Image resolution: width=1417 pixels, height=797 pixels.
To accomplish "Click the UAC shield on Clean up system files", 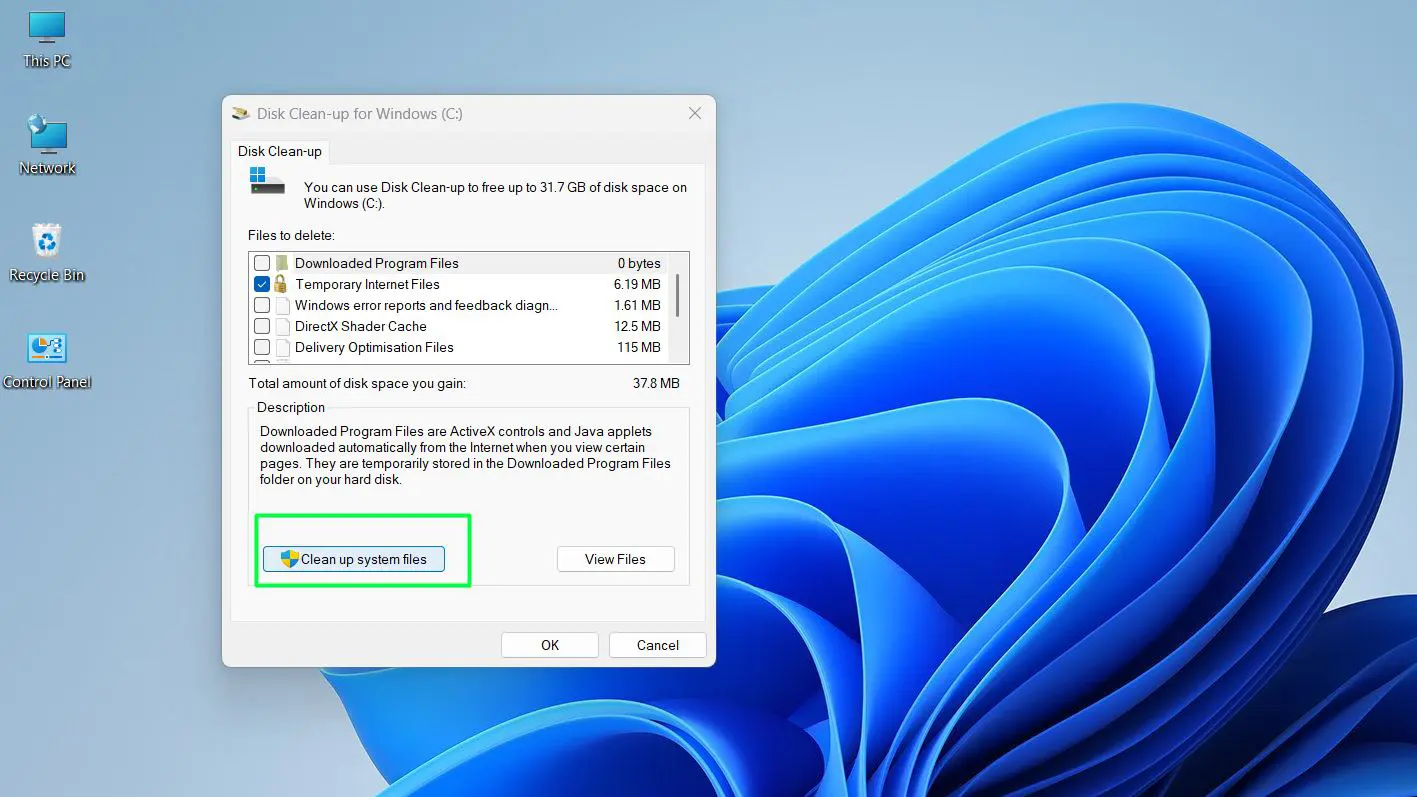I will pyautogui.click(x=288, y=558).
